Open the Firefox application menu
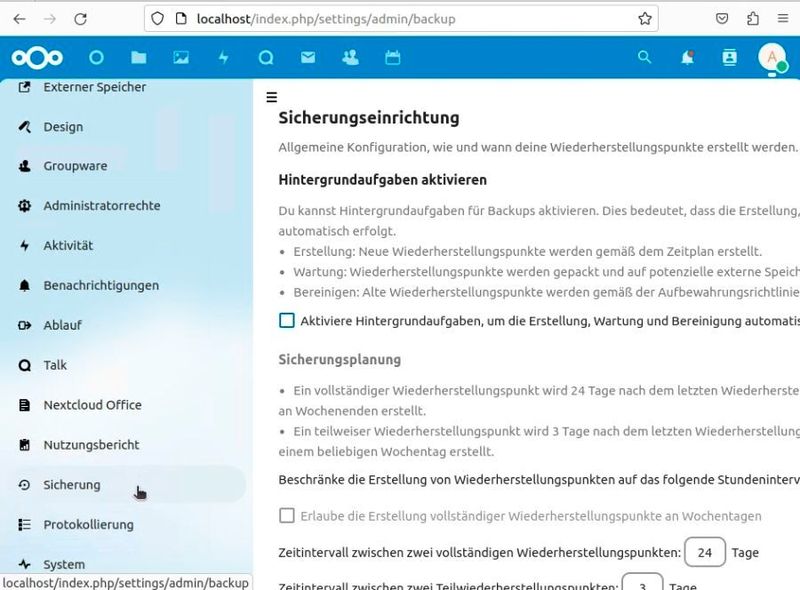Image resolution: width=800 pixels, height=590 pixels. coord(783,19)
